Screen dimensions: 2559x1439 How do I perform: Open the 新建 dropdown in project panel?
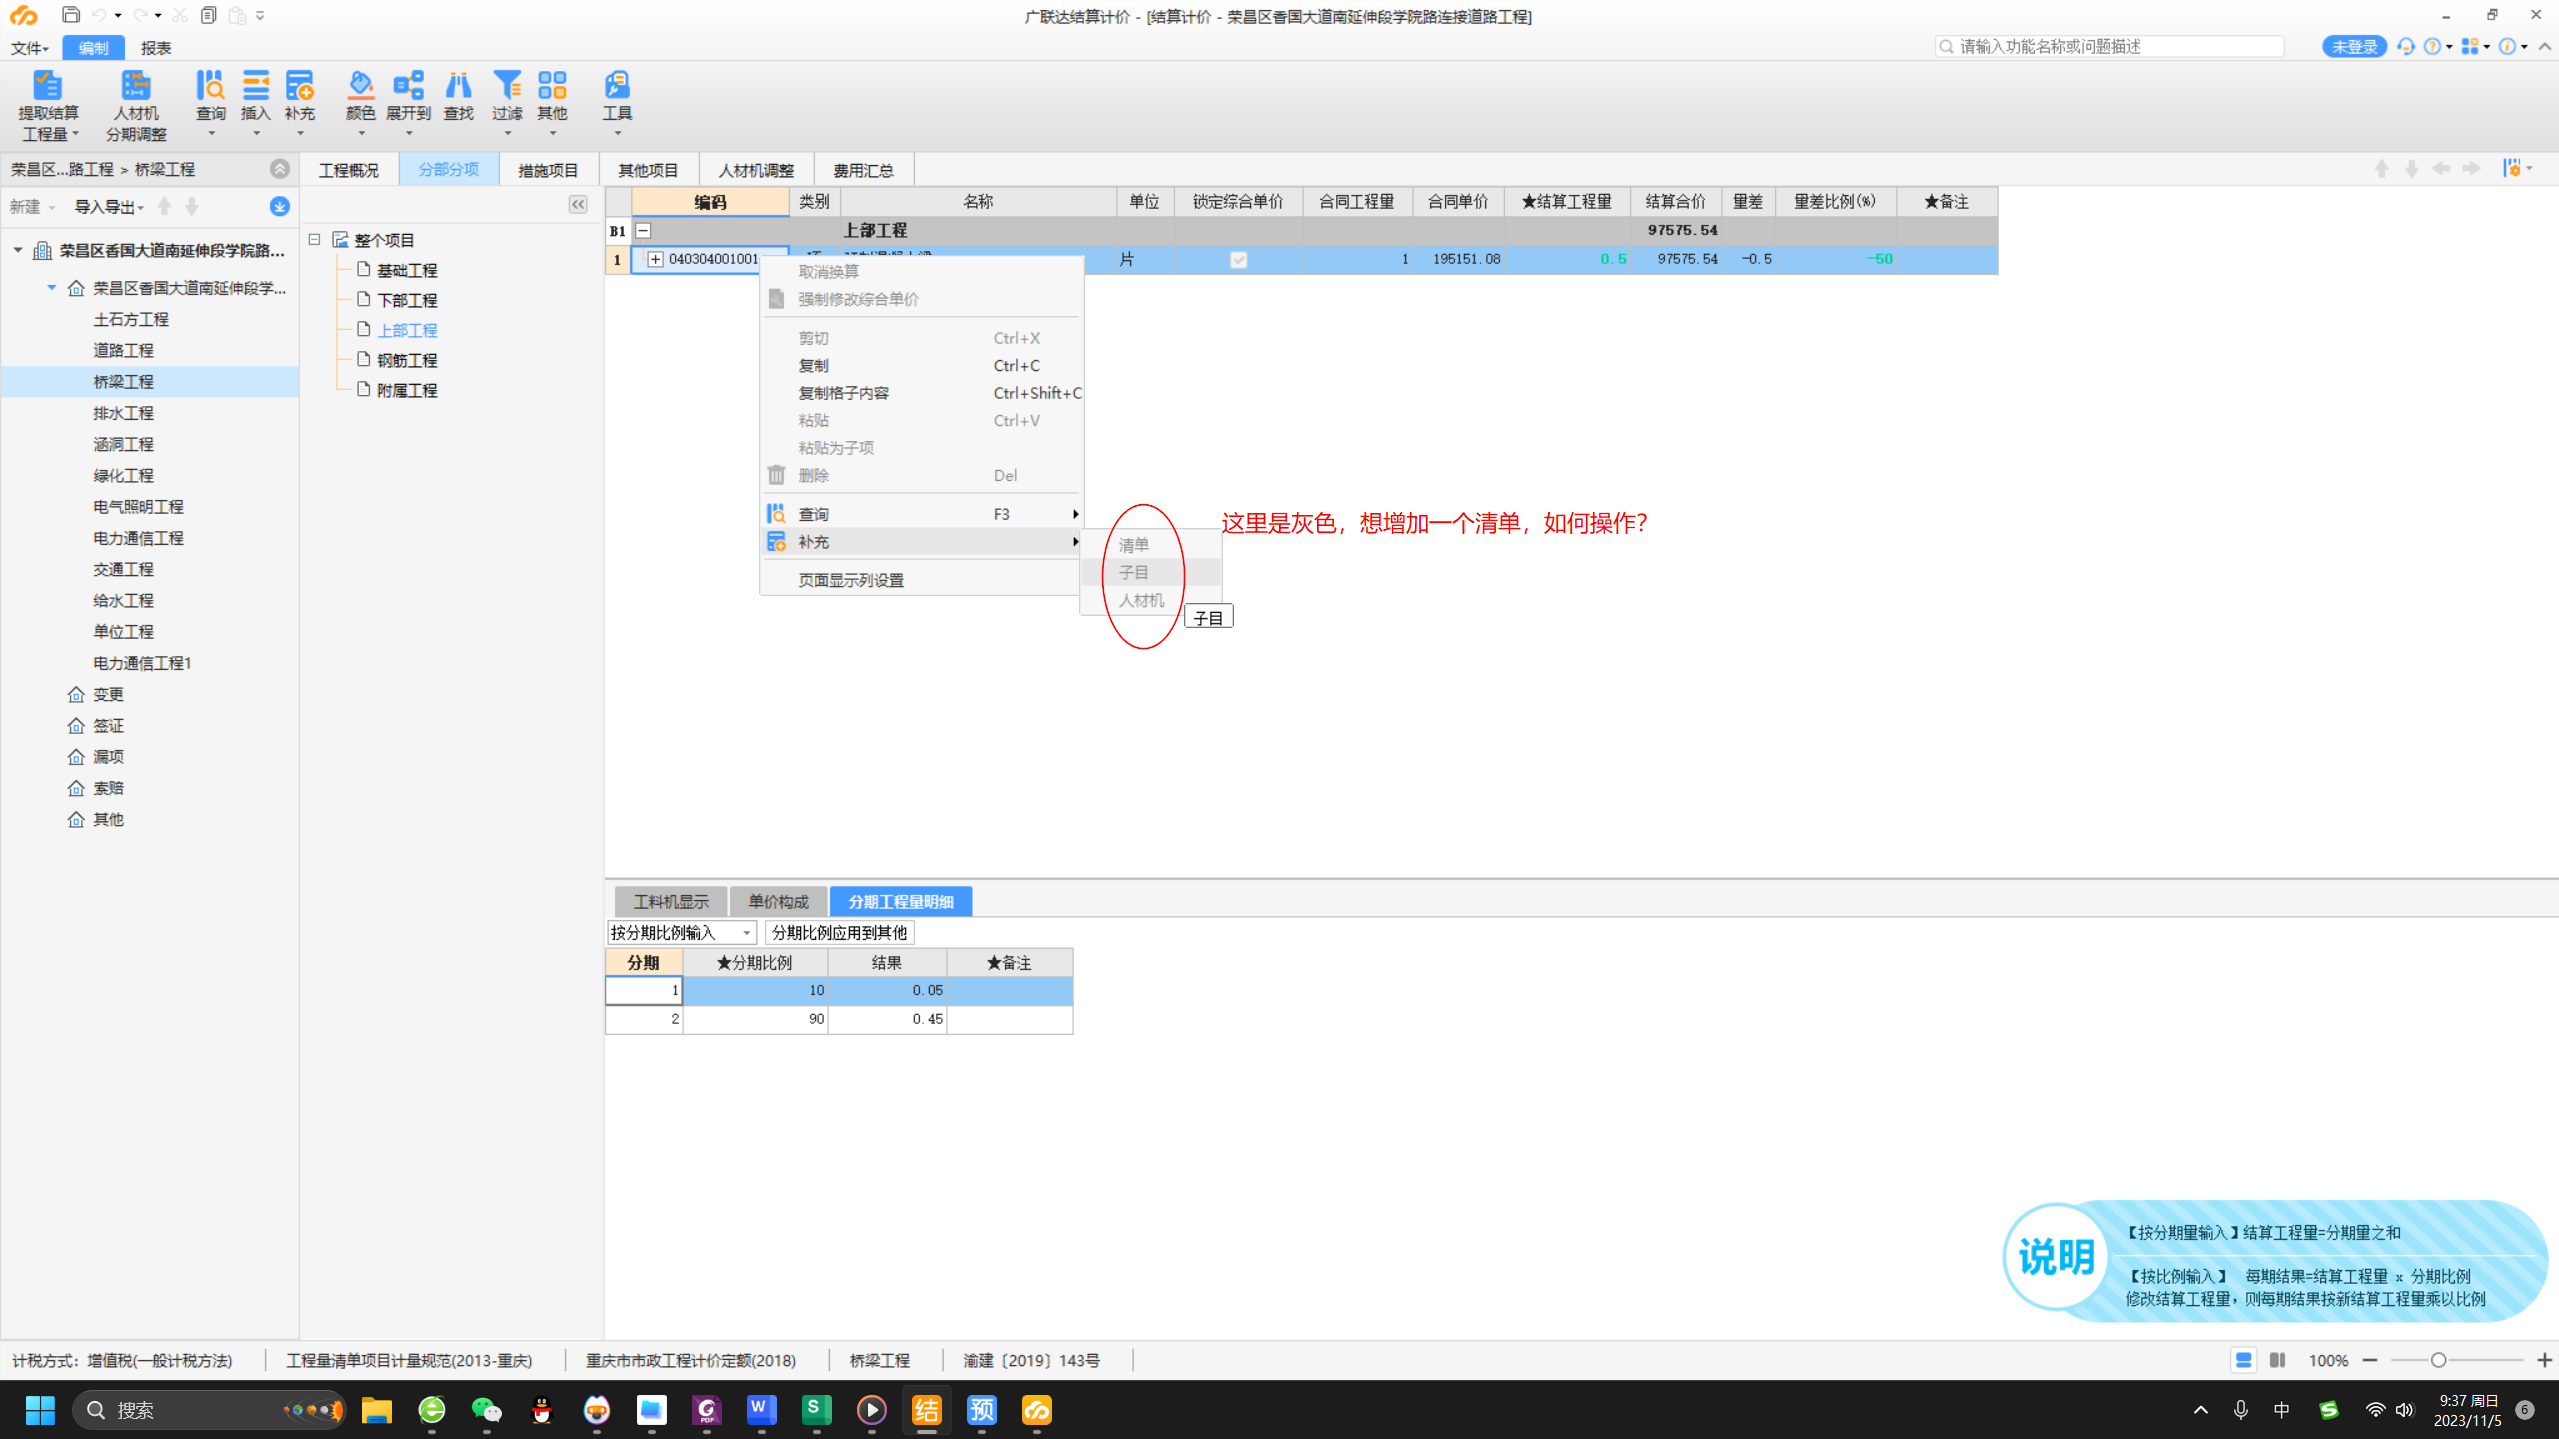[32, 206]
